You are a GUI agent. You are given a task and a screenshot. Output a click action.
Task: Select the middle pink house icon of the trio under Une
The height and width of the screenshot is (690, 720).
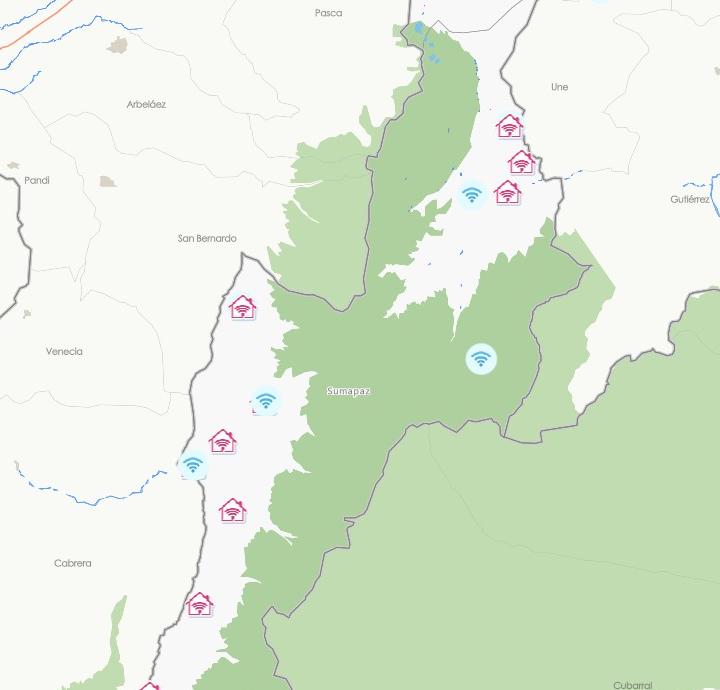coord(521,162)
